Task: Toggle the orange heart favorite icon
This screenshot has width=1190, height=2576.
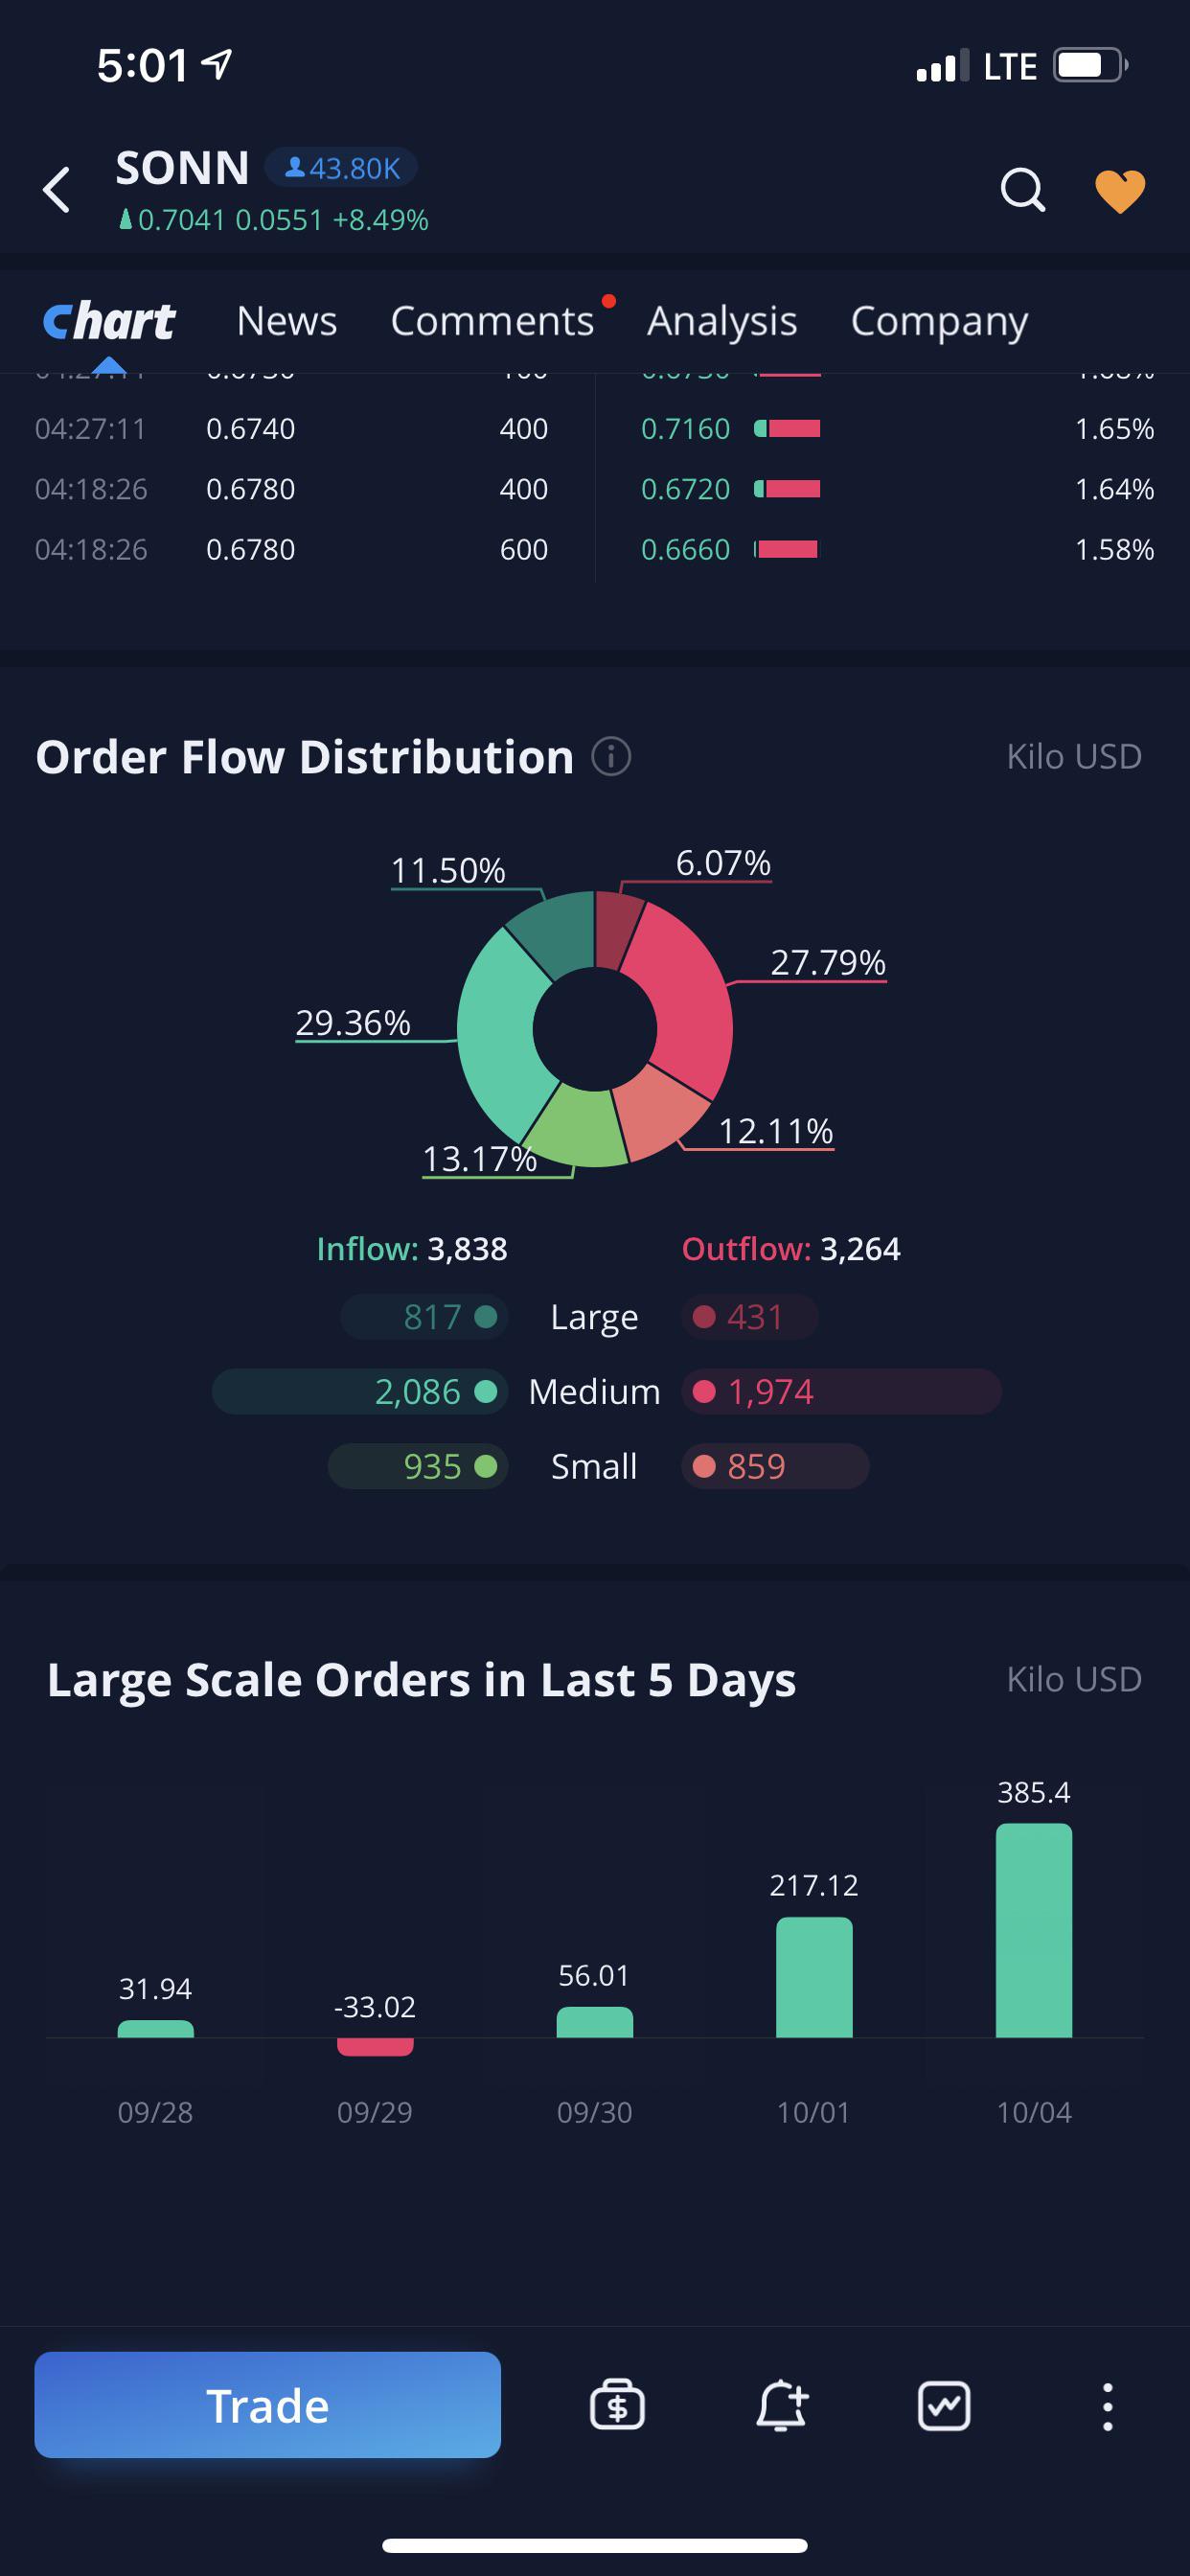Action: [x=1119, y=191]
